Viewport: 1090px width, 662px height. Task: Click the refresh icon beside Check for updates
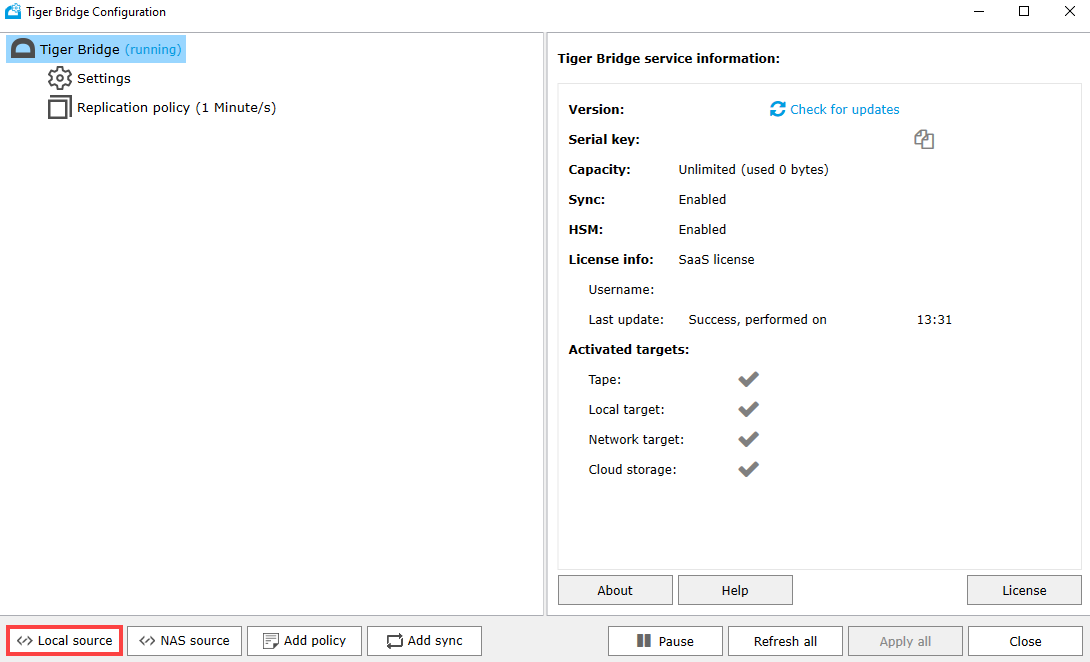[x=777, y=109]
